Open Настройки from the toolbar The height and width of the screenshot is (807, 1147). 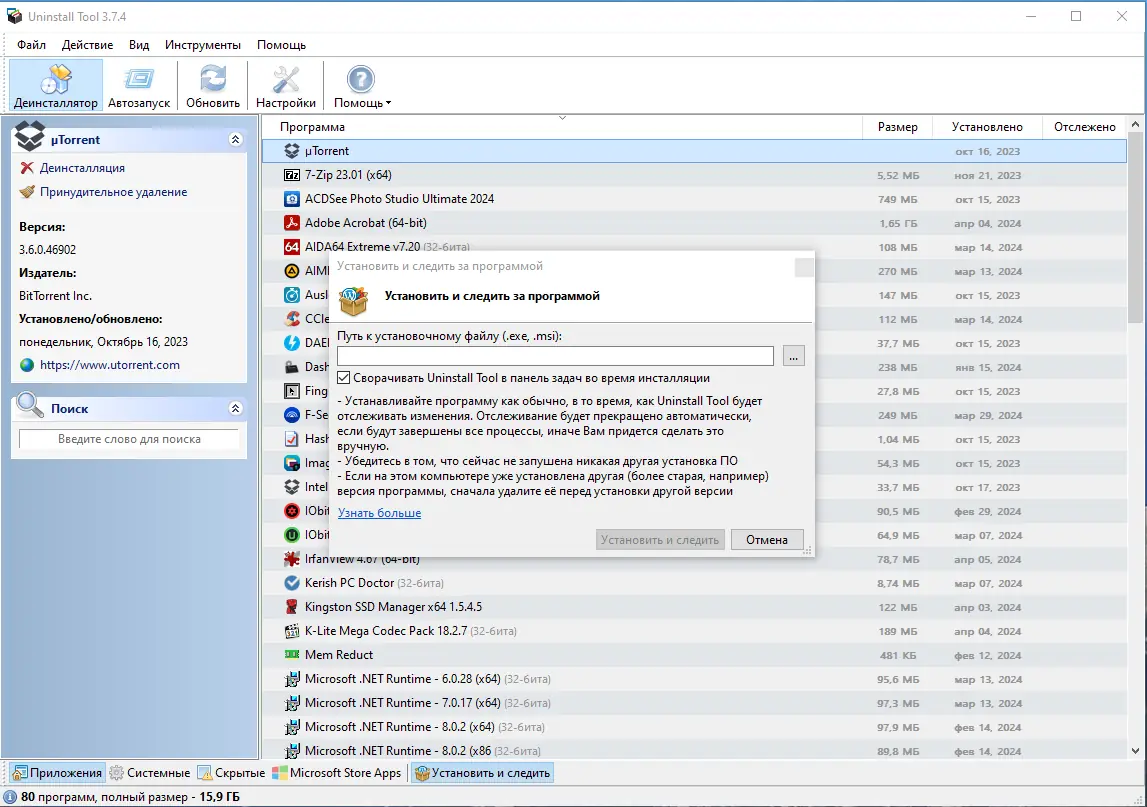(286, 86)
